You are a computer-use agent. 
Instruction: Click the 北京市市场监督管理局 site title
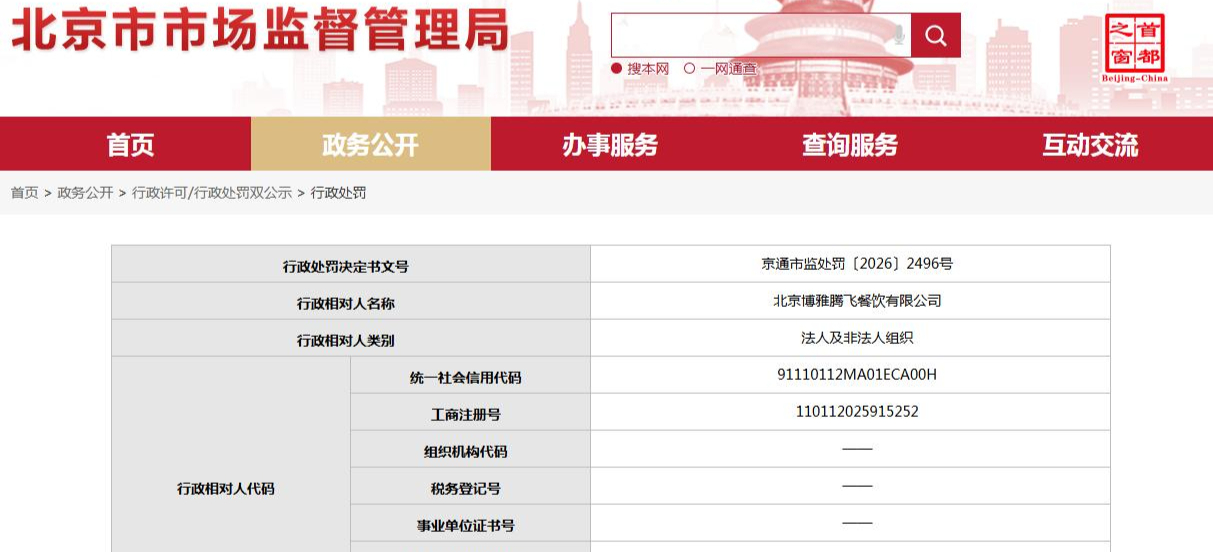(260, 31)
